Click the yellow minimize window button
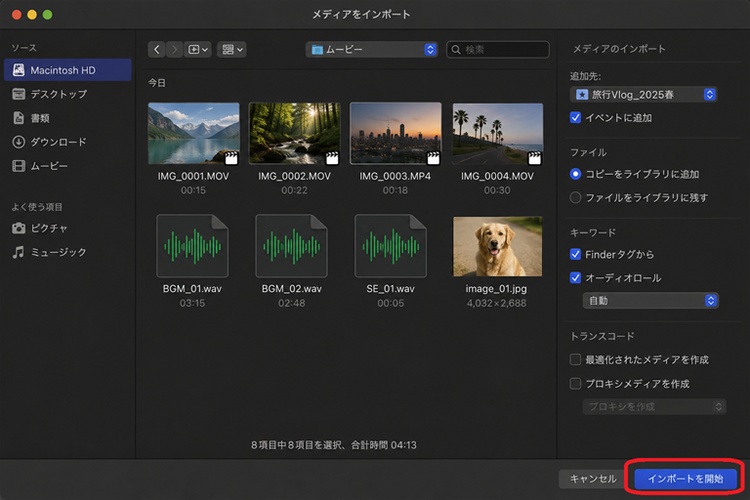This screenshot has height=500, width=750. (x=32, y=15)
